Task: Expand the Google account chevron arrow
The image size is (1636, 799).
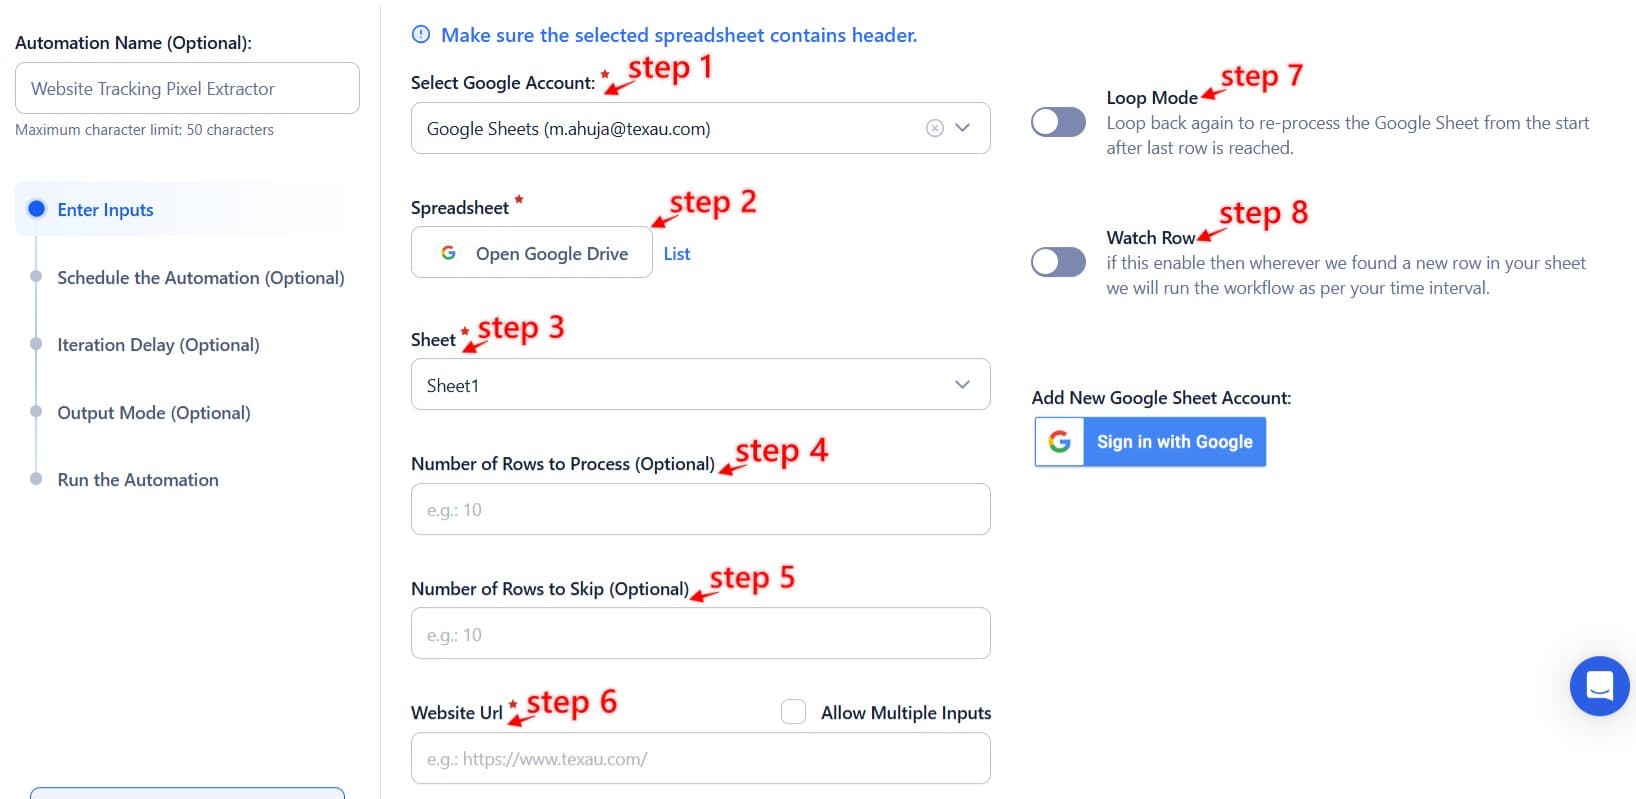Action: pyautogui.click(x=963, y=128)
